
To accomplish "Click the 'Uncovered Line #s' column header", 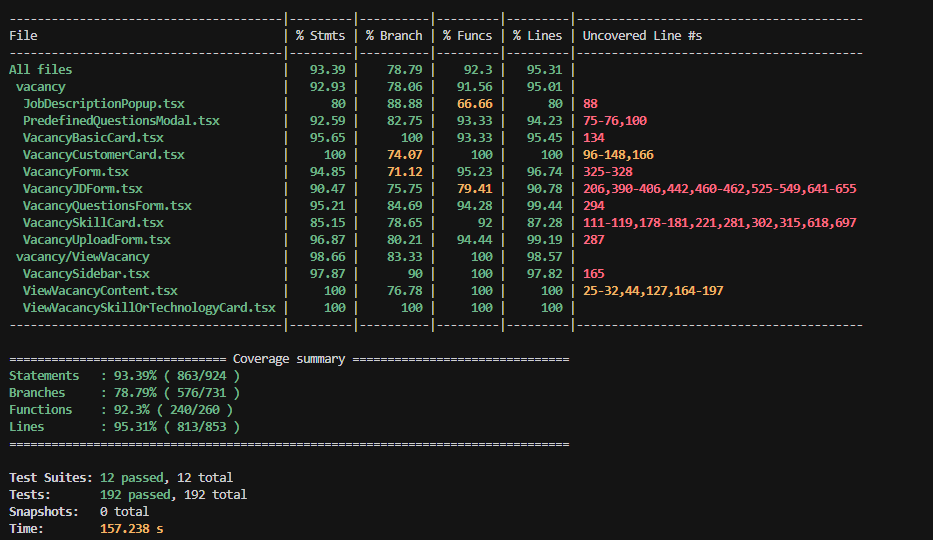I will [x=642, y=36].
